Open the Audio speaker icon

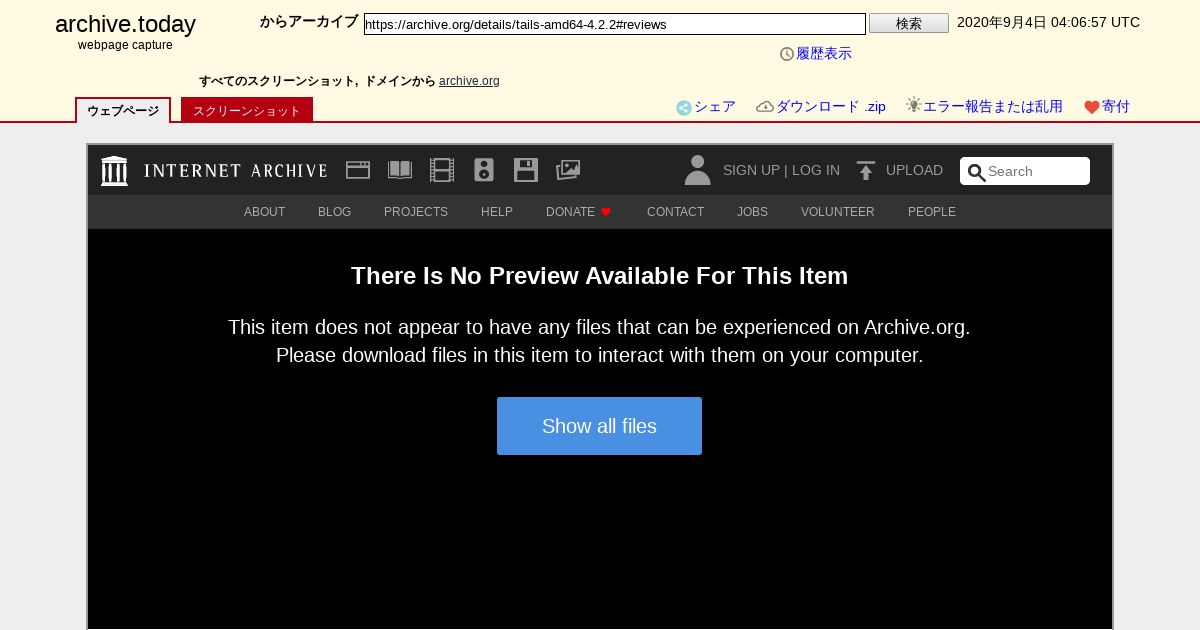[x=484, y=170]
